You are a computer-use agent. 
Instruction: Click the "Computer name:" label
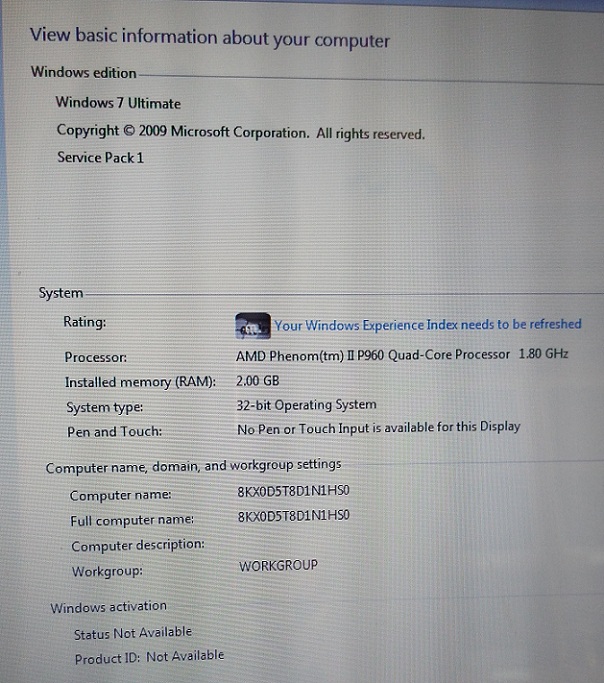(121, 495)
